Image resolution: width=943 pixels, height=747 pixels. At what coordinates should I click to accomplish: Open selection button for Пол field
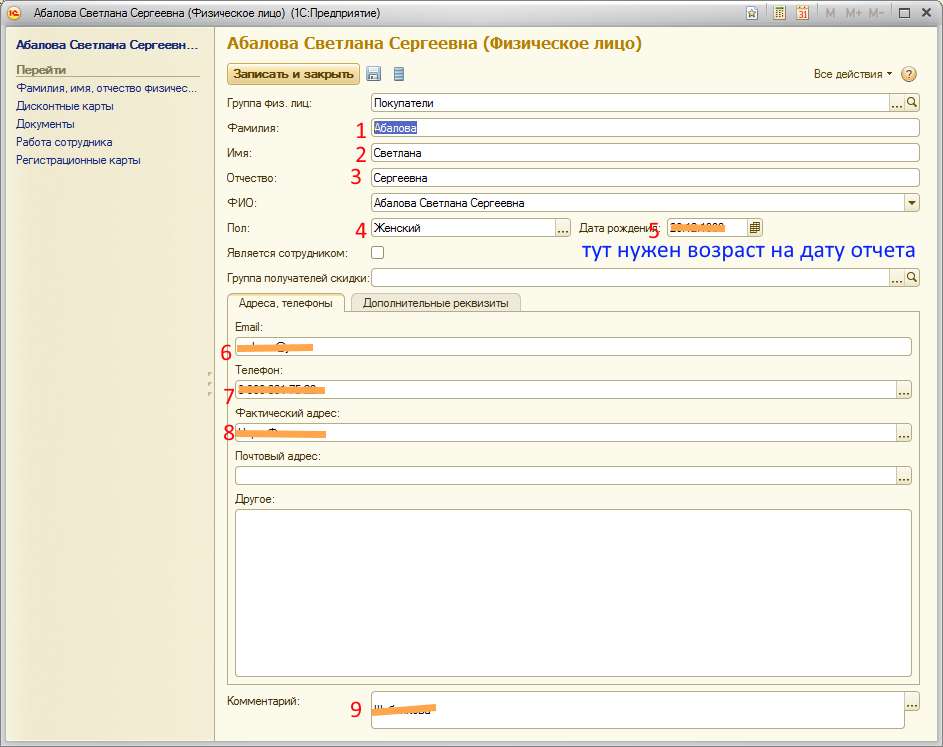click(562, 228)
